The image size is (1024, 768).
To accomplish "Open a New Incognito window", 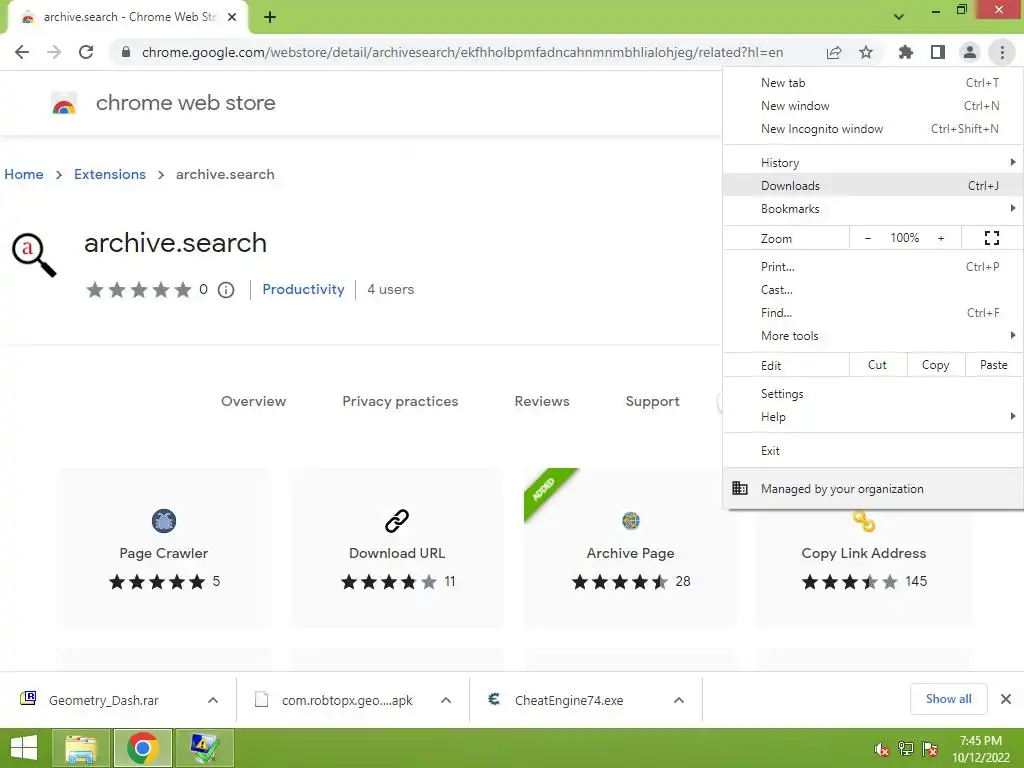I will (x=872, y=129).
